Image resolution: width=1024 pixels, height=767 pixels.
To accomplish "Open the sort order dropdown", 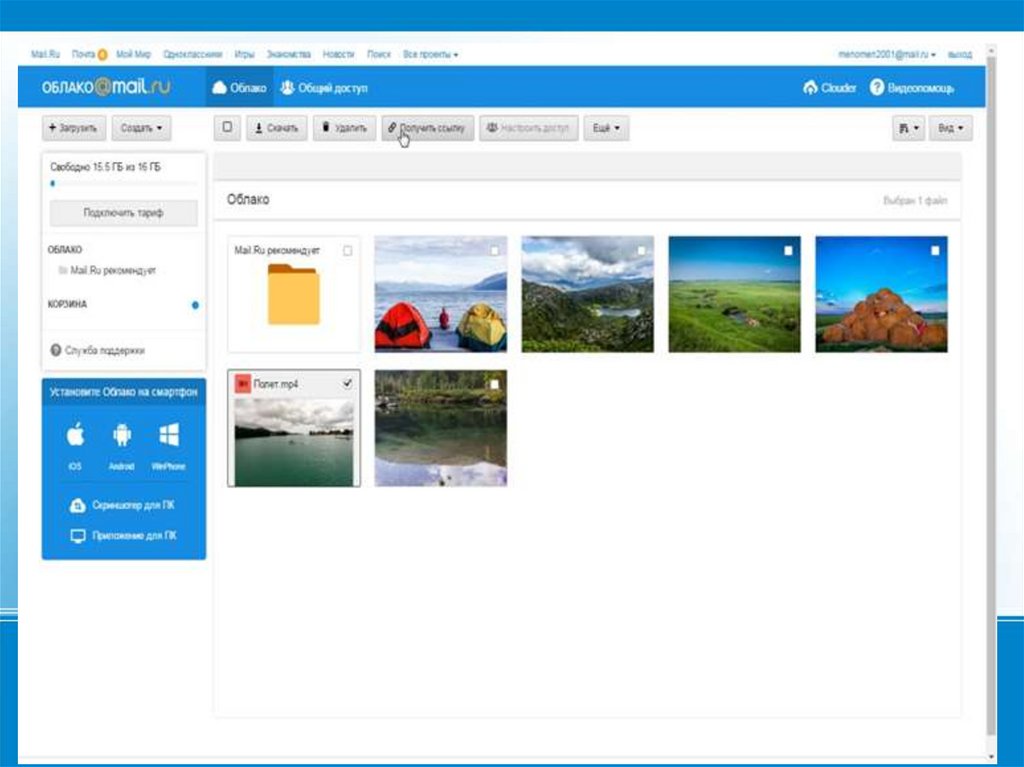I will 908,128.
